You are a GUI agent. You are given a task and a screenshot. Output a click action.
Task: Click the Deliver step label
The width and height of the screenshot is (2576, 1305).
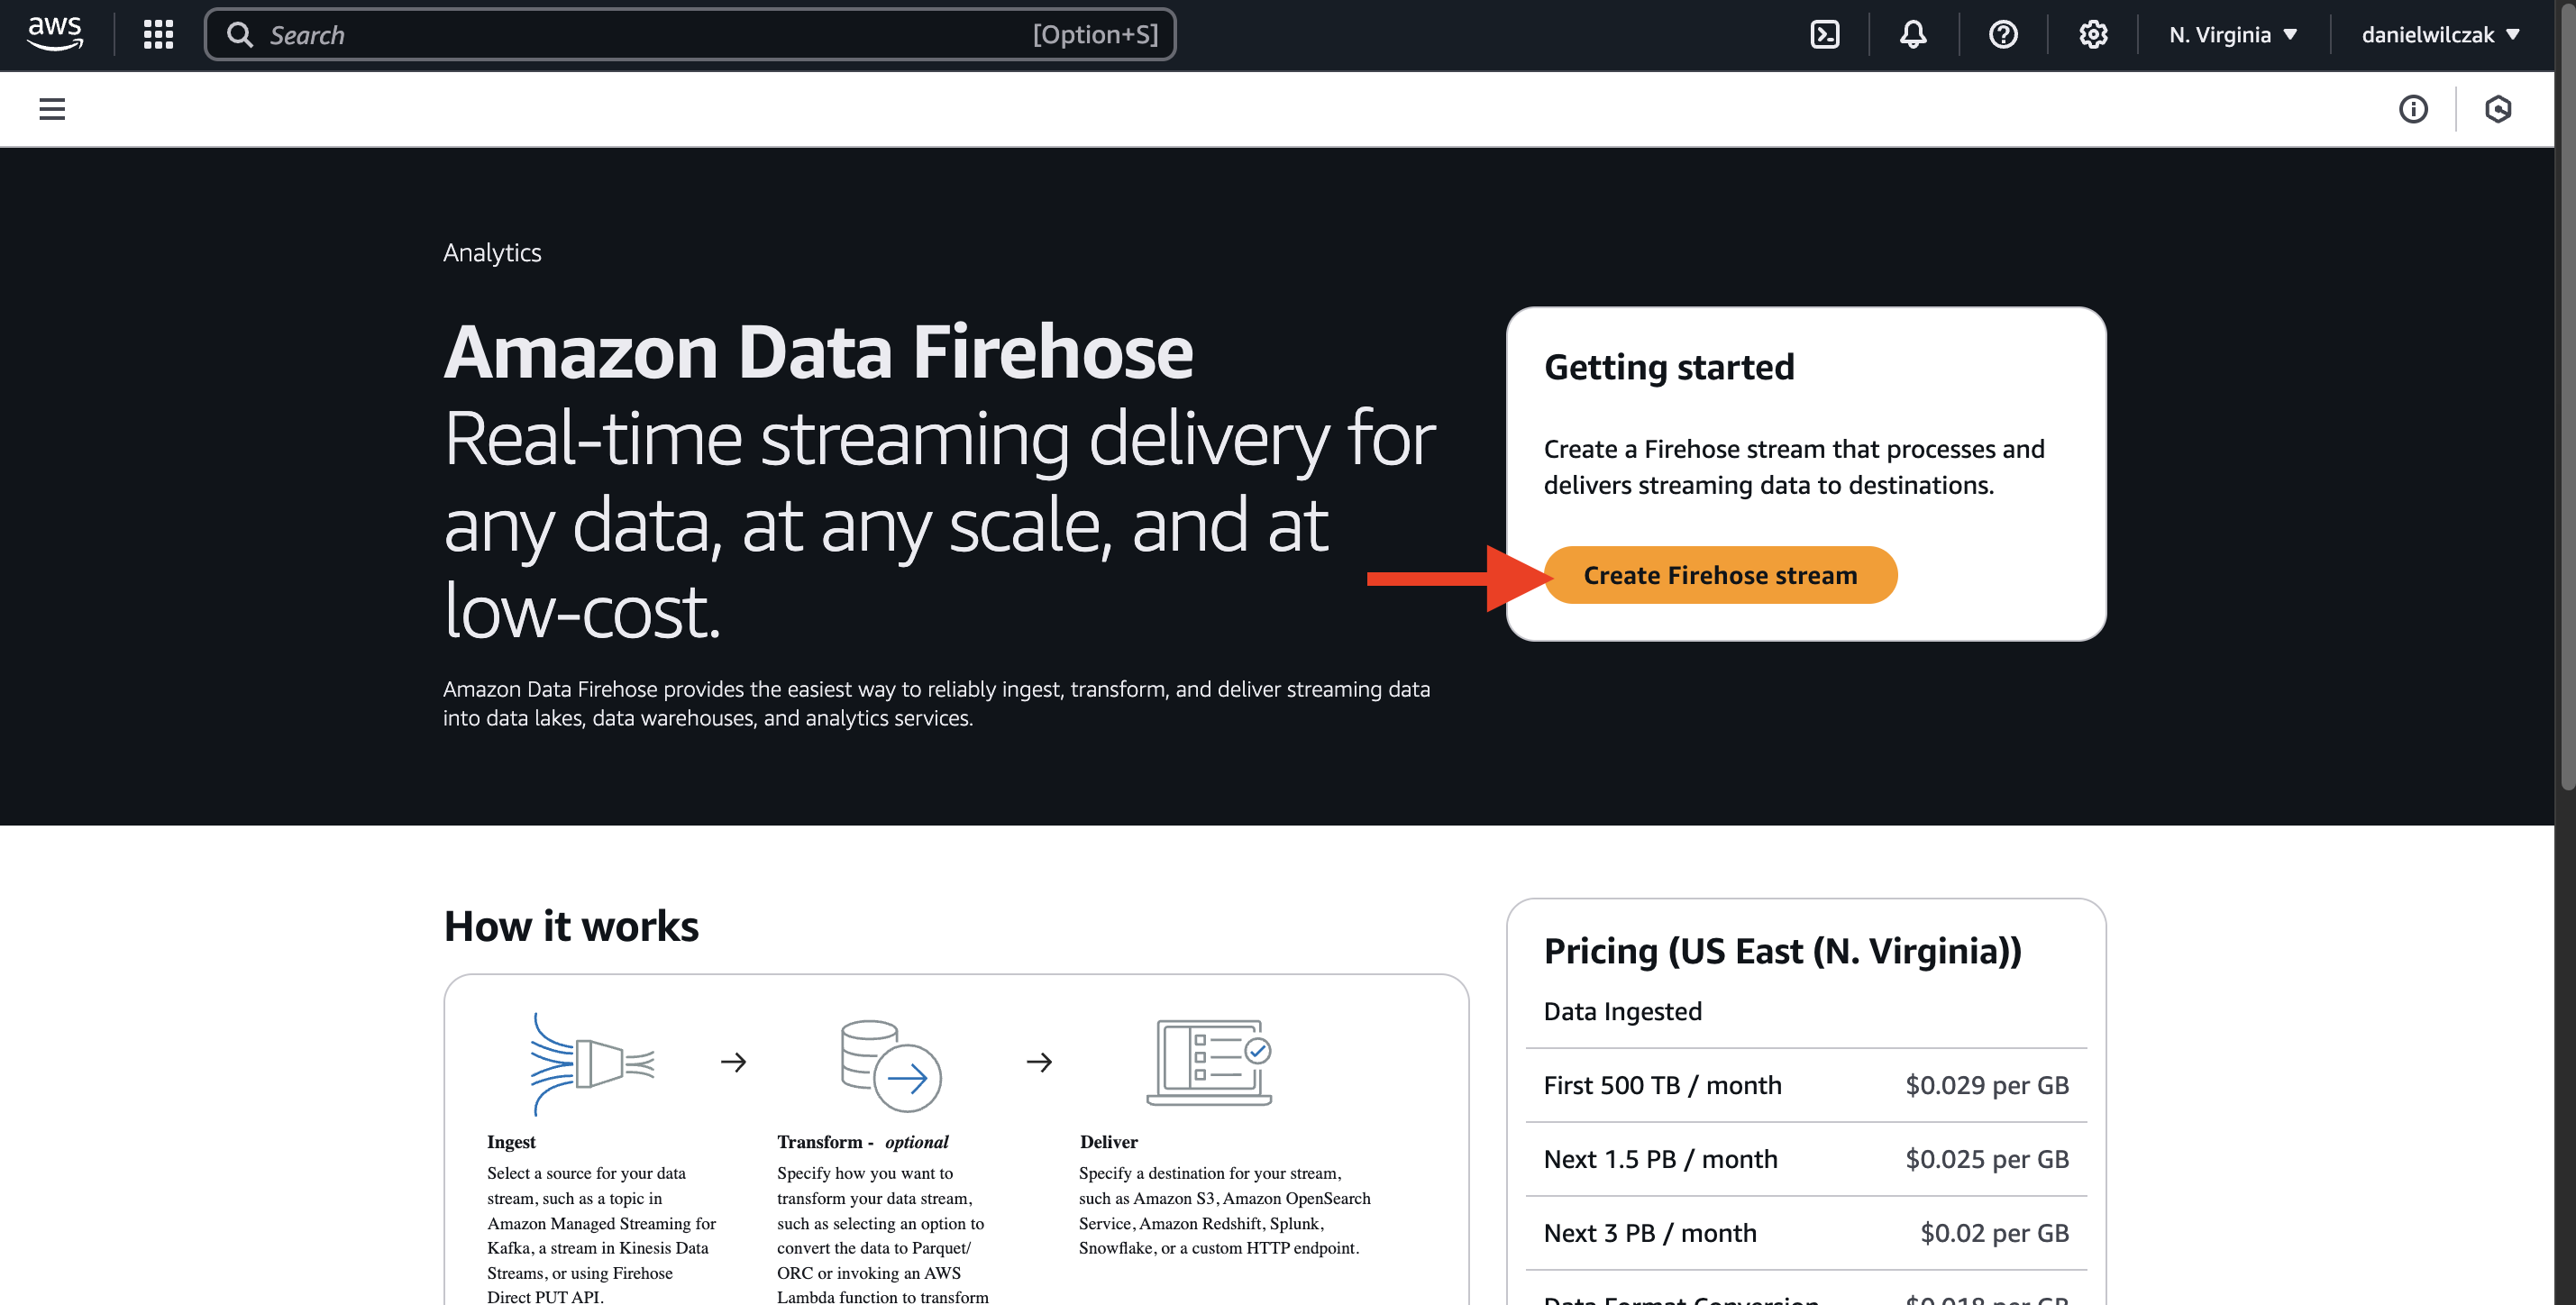coord(1108,1142)
